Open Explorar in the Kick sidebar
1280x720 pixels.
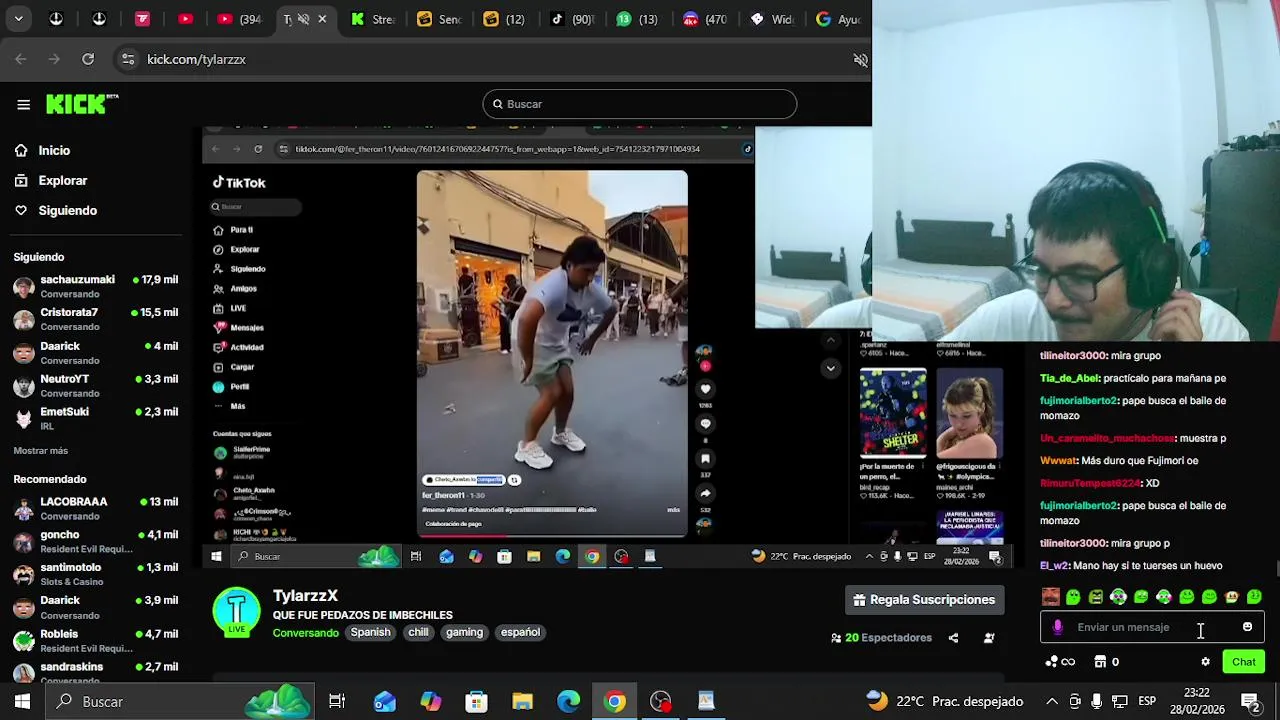pyautogui.click(x=62, y=181)
